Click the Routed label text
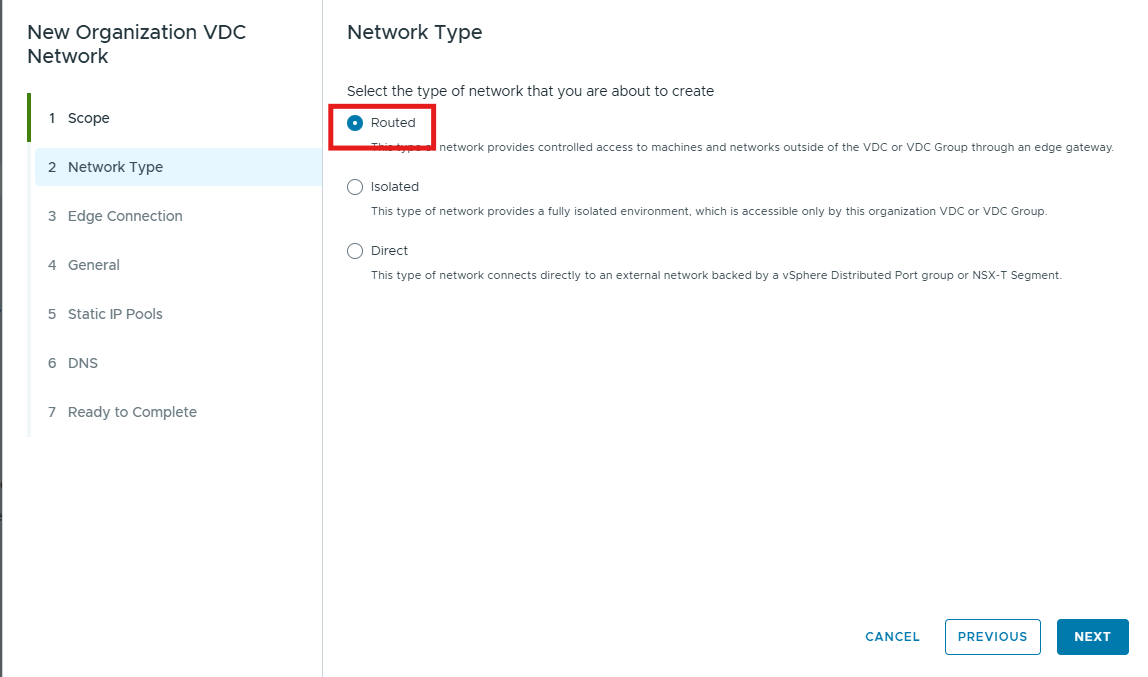Screen dimensions: 1148x677 [x=393, y=123]
